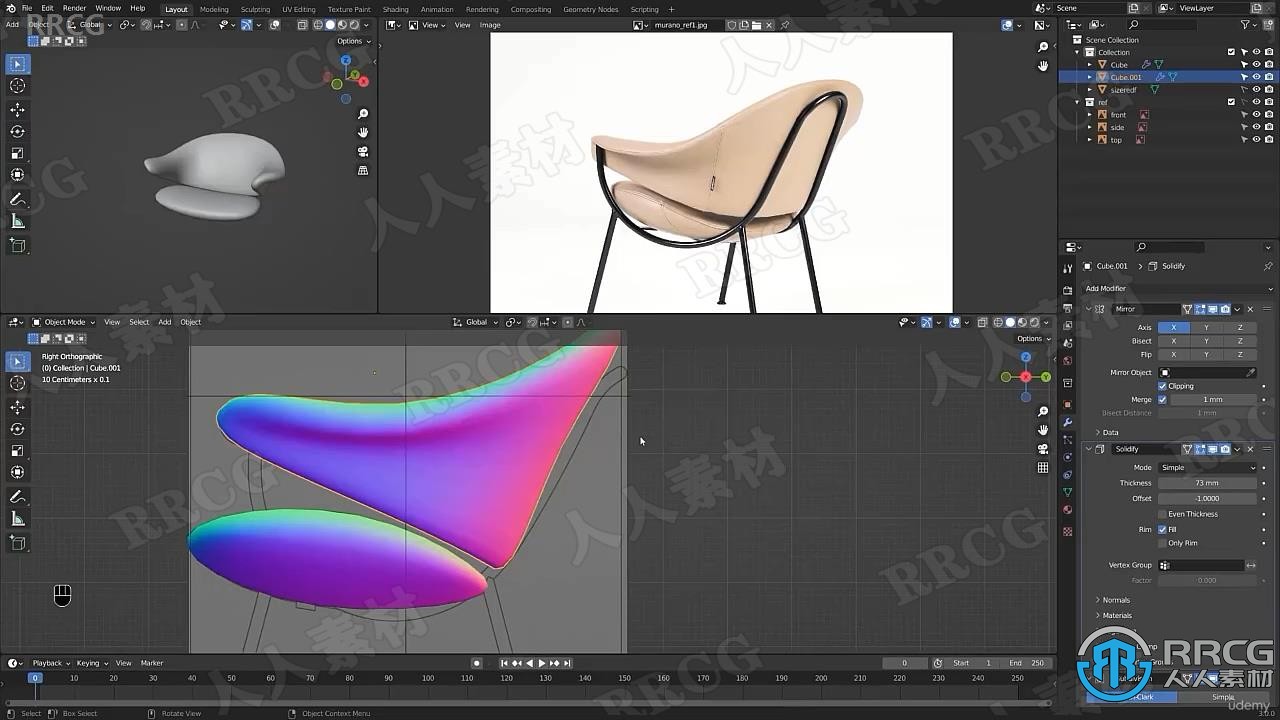The height and width of the screenshot is (720, 1280).
Task: Open Global orientation dropdown in bottom viewport
Action: pos(476,322)
